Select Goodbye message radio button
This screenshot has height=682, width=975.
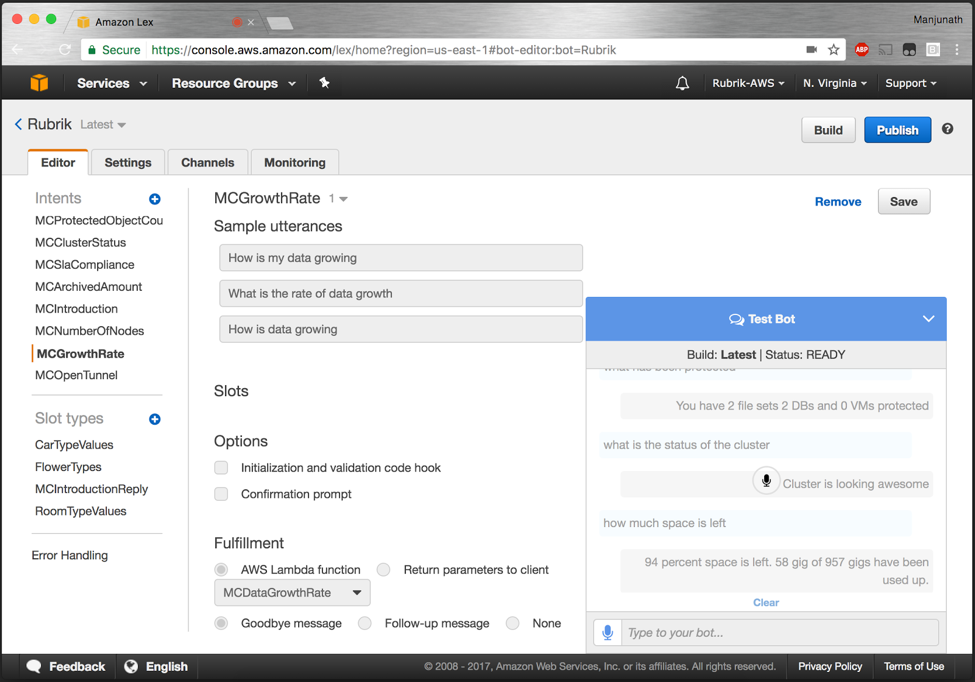point(221,623)
